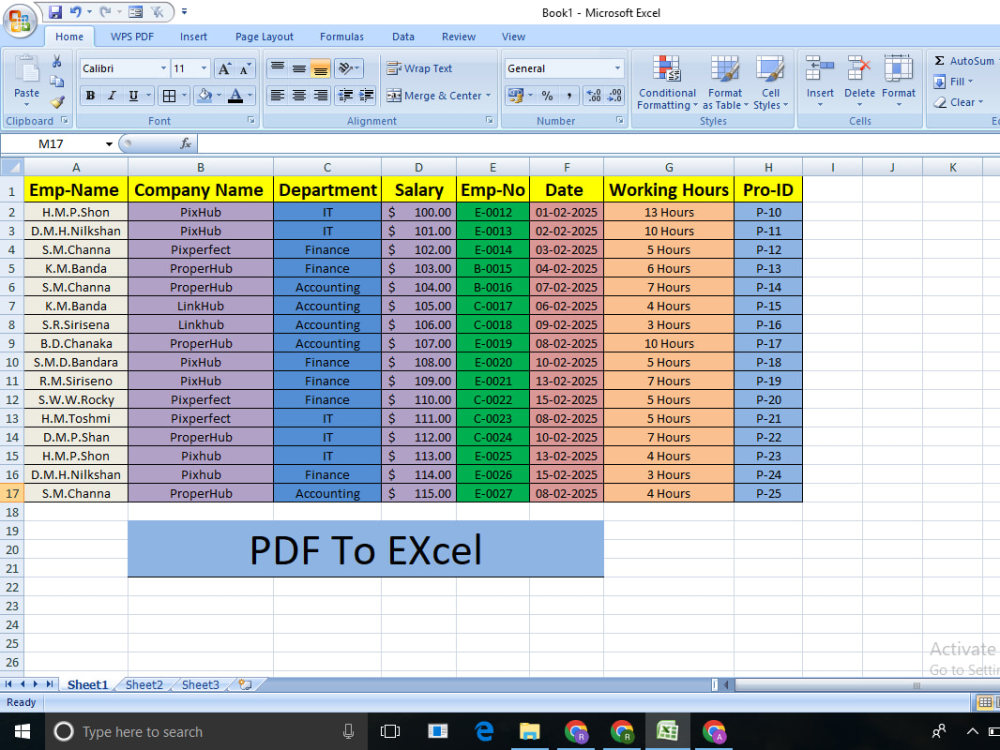Screen dimensions: 1000x750
Task: Undo the last action
Action: coord(75,11)
